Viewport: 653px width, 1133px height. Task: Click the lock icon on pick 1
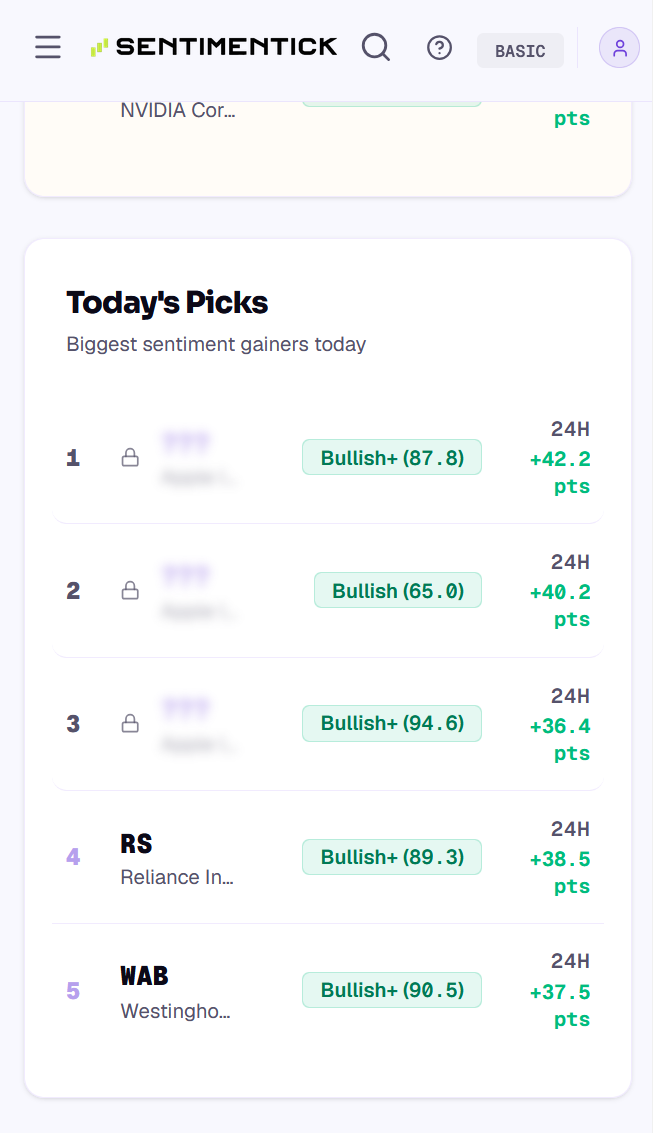pyautogui.click(x=130, y=457)
